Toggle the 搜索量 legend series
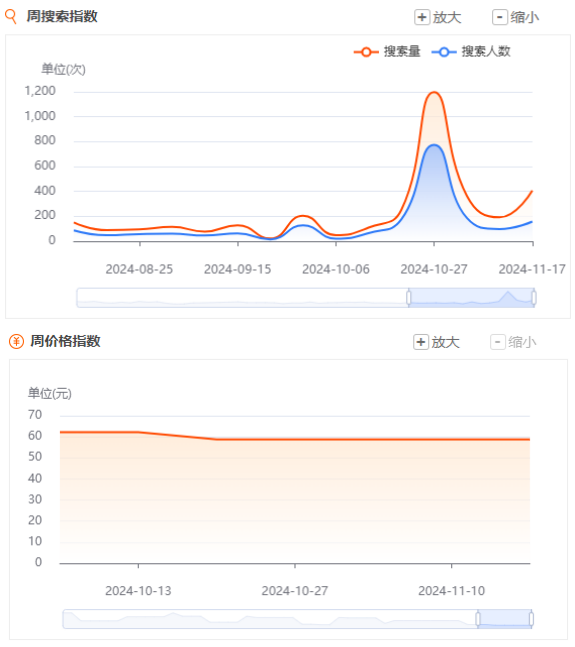This screenshot has height=647, width=575. pyautogui.click(x=387, y=52)
